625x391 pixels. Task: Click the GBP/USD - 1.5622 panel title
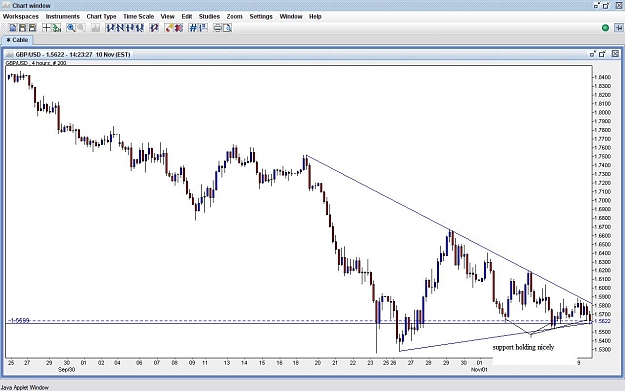pyautogui.click(x=73, y=55)
